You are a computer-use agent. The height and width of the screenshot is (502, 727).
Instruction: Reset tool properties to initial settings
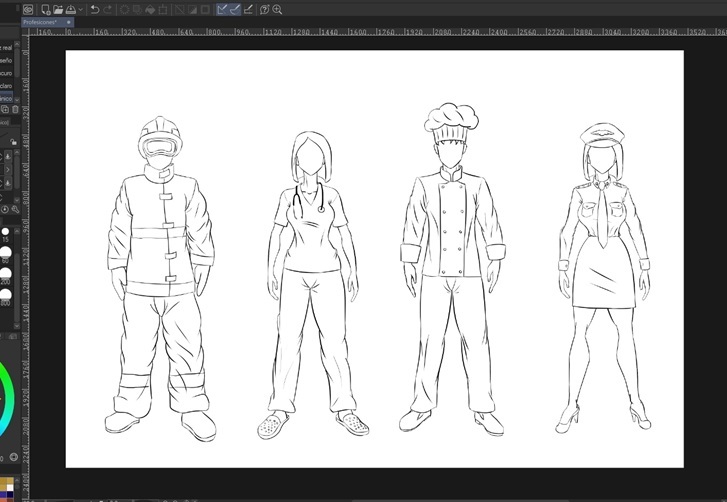point(5,210)
